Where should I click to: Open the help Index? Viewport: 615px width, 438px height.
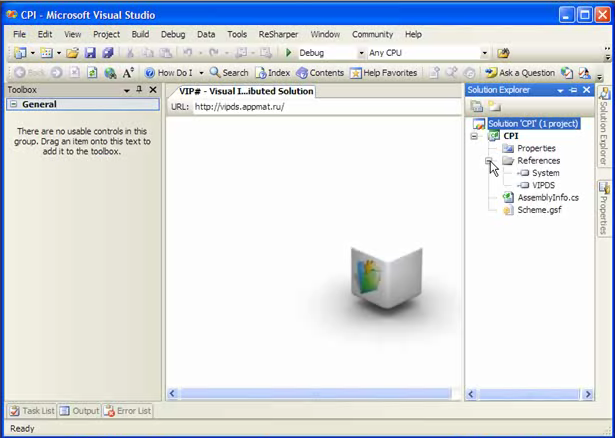(273, 73)
